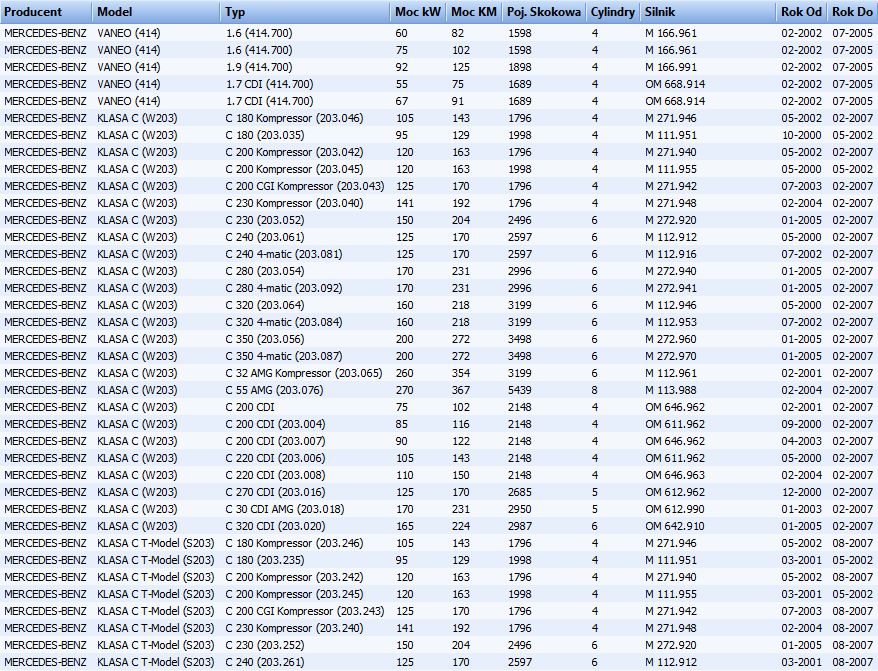Click the Silnik column header

708,12
